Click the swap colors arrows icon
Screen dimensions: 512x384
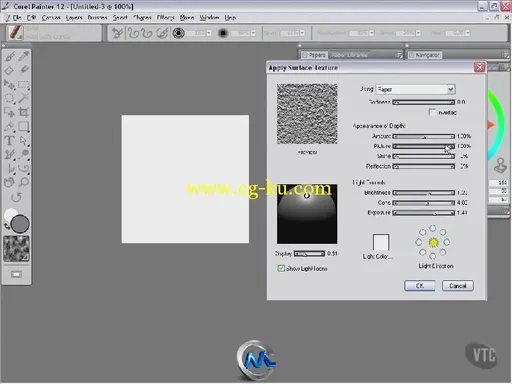[x=6, y=227]
